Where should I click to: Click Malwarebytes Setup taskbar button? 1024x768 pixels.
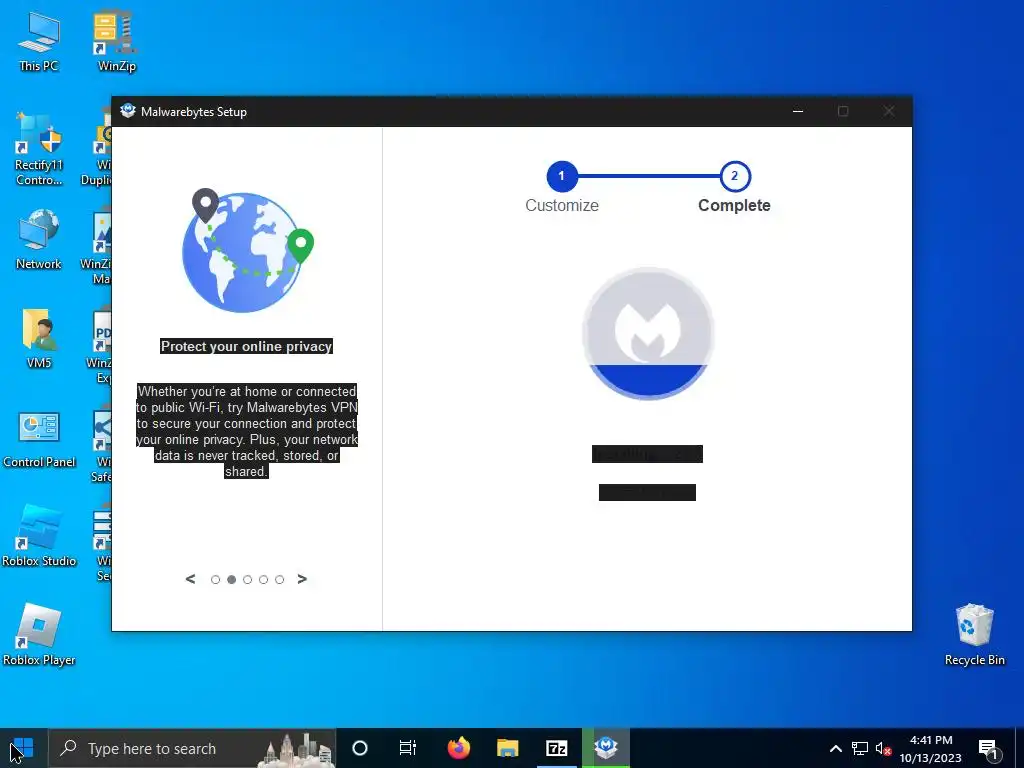click(x=606, y=748)
